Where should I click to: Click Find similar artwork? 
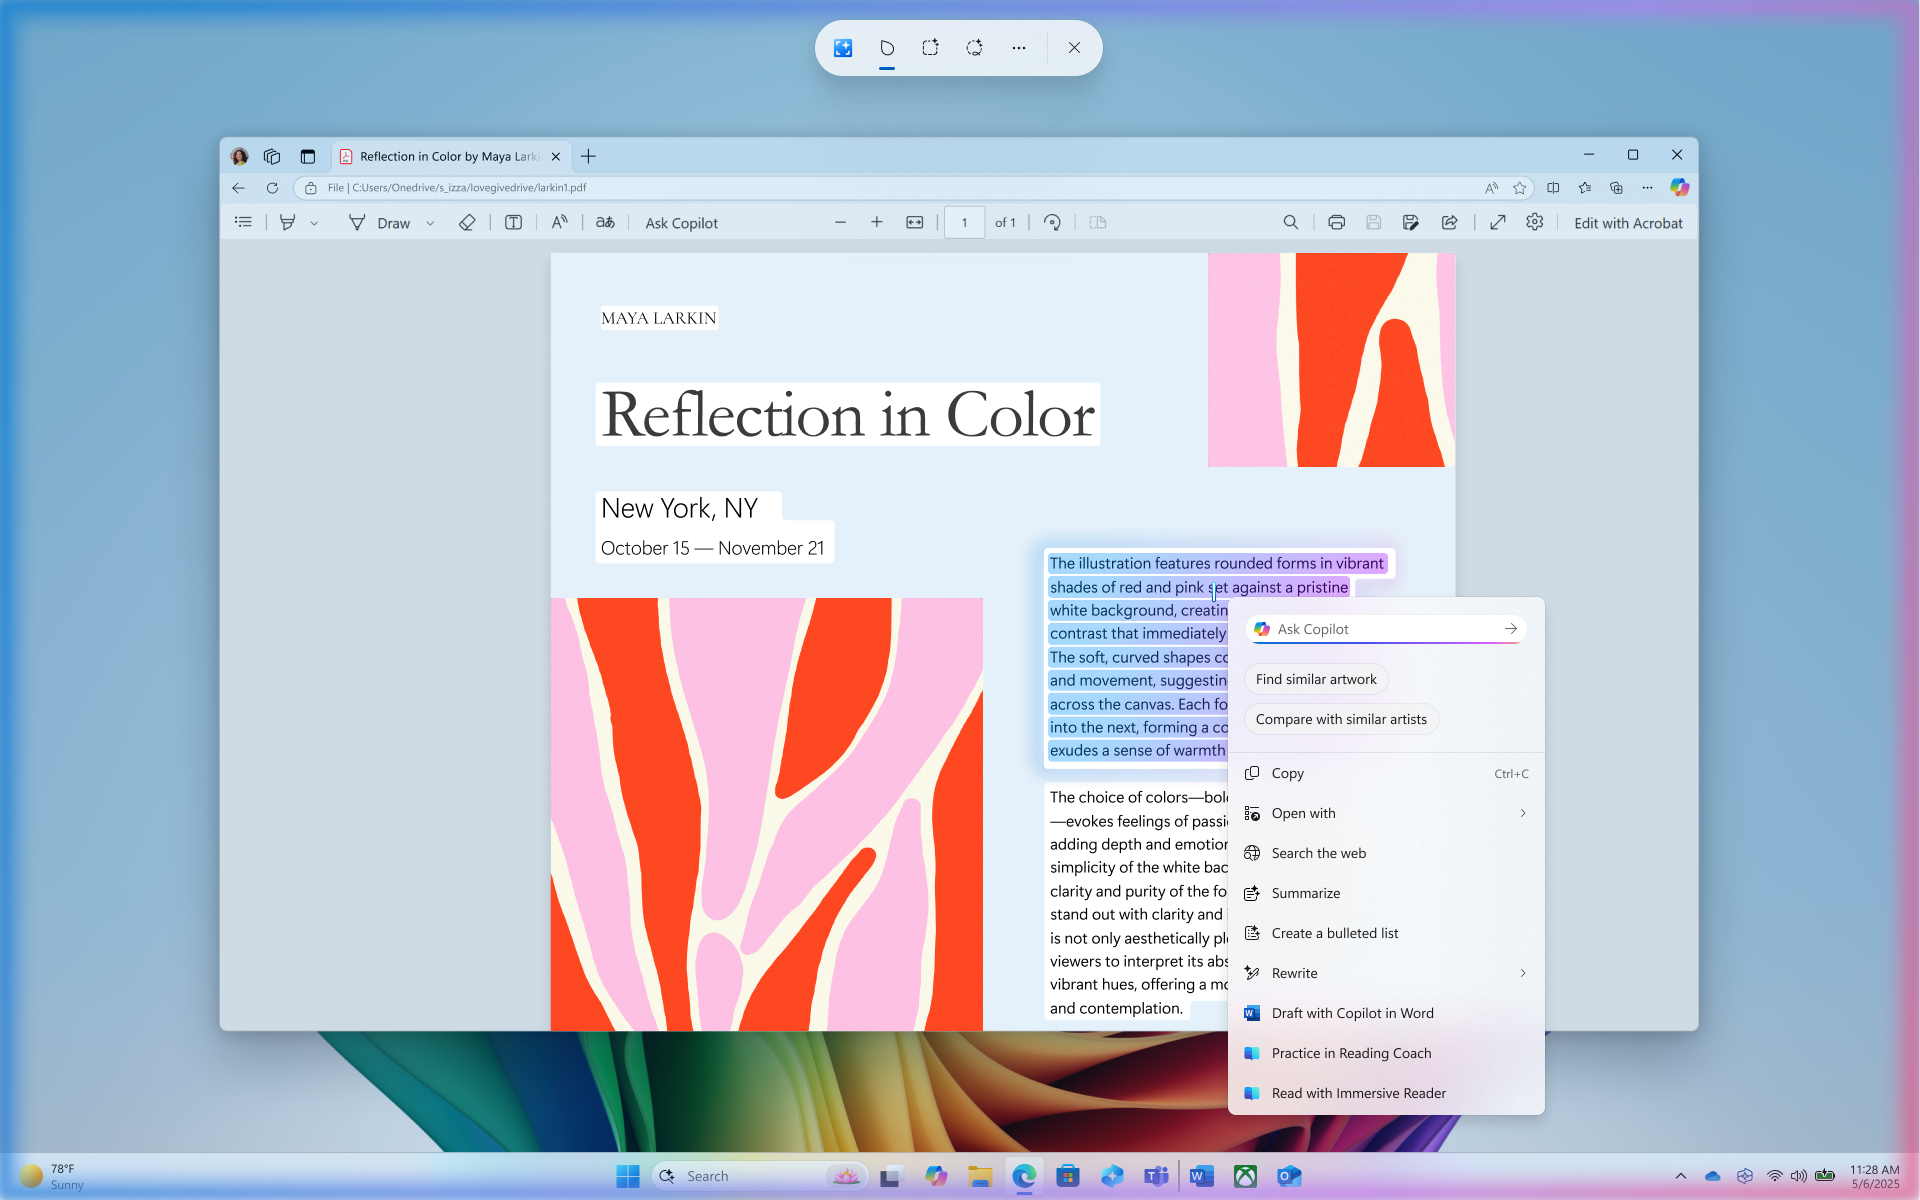[1315, 679]
